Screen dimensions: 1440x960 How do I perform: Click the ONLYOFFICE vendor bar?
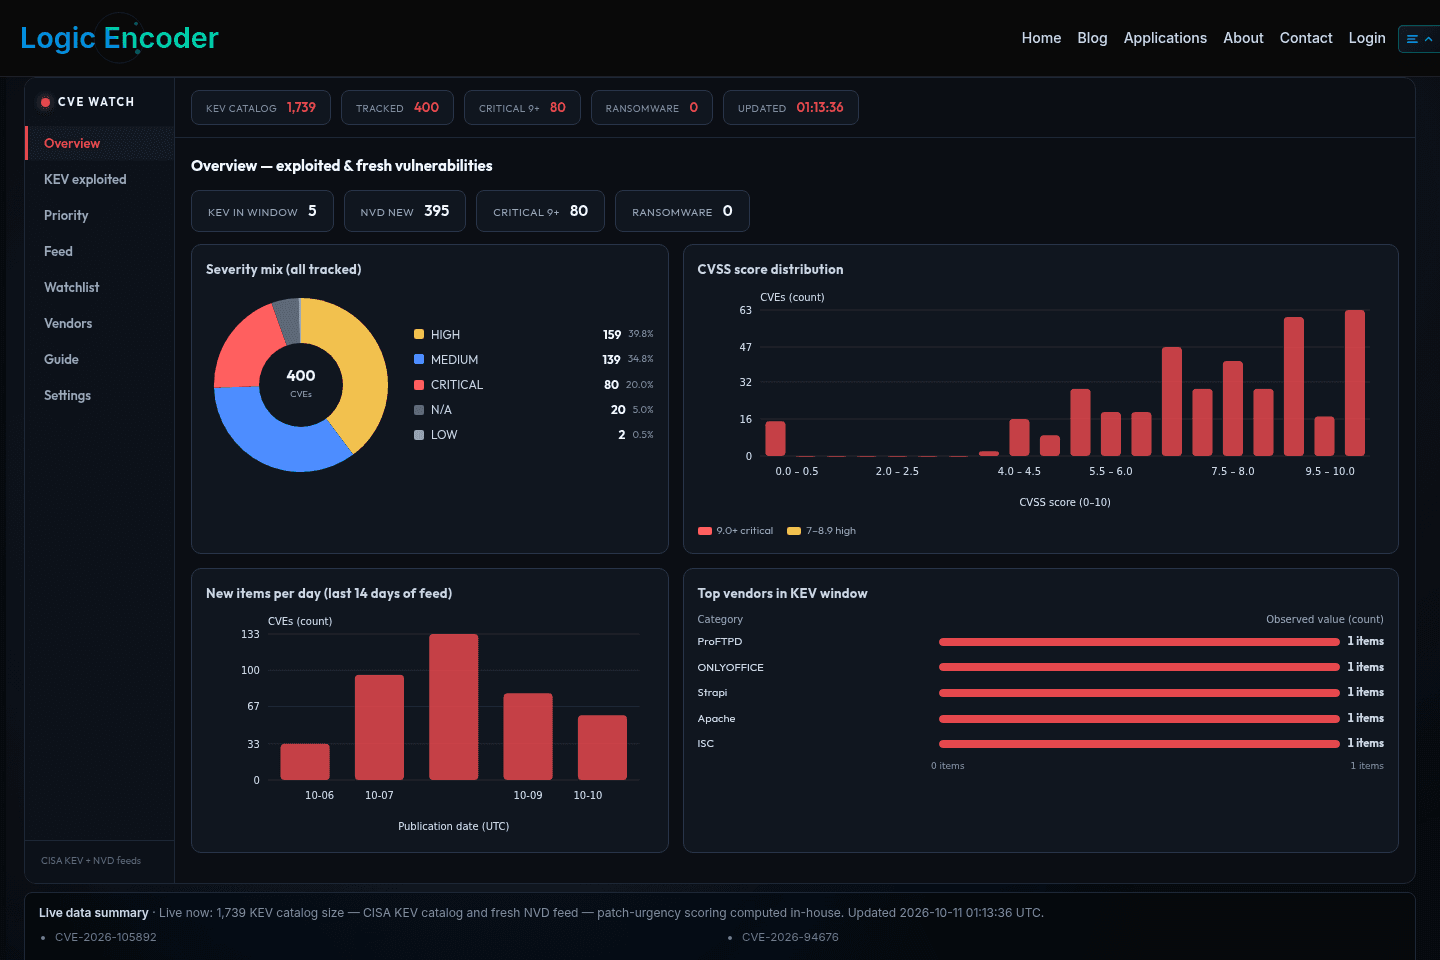tap(1139, 667)
